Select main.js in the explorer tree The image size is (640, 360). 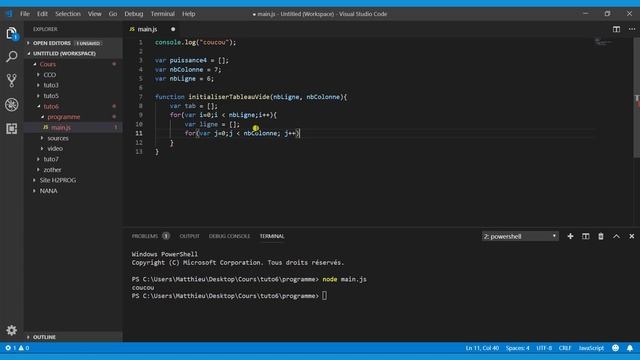coord(73,127)
